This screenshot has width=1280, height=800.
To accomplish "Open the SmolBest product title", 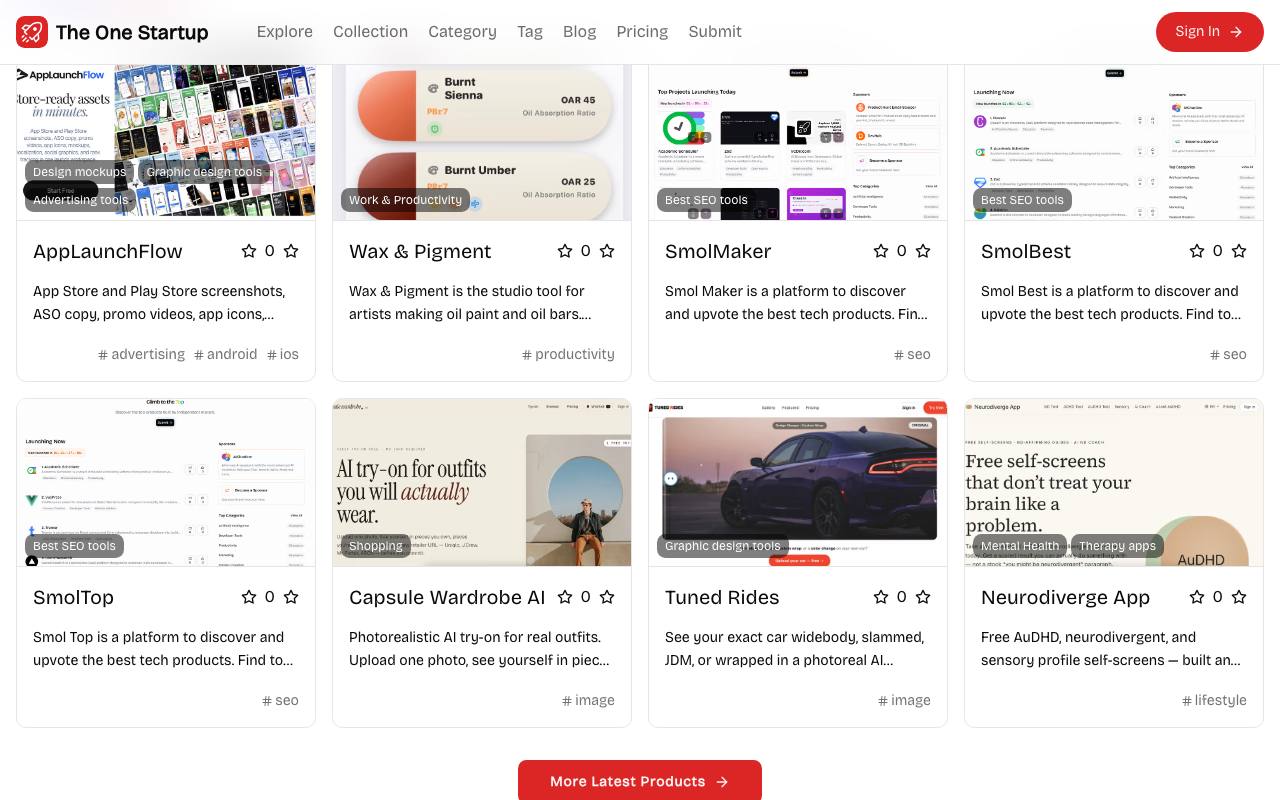I will (1026, 251).
